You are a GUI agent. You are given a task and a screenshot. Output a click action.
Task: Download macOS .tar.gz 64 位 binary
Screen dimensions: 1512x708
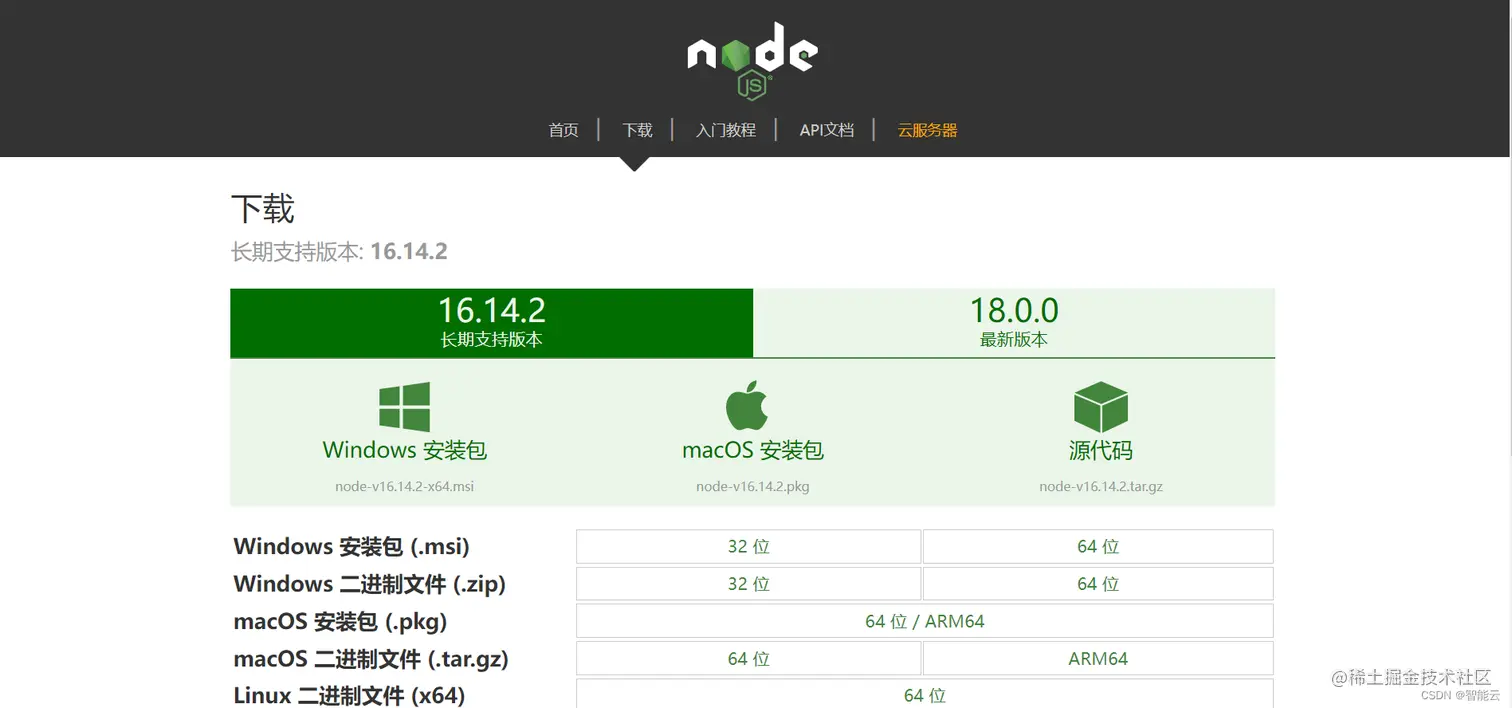coord(748,658)
